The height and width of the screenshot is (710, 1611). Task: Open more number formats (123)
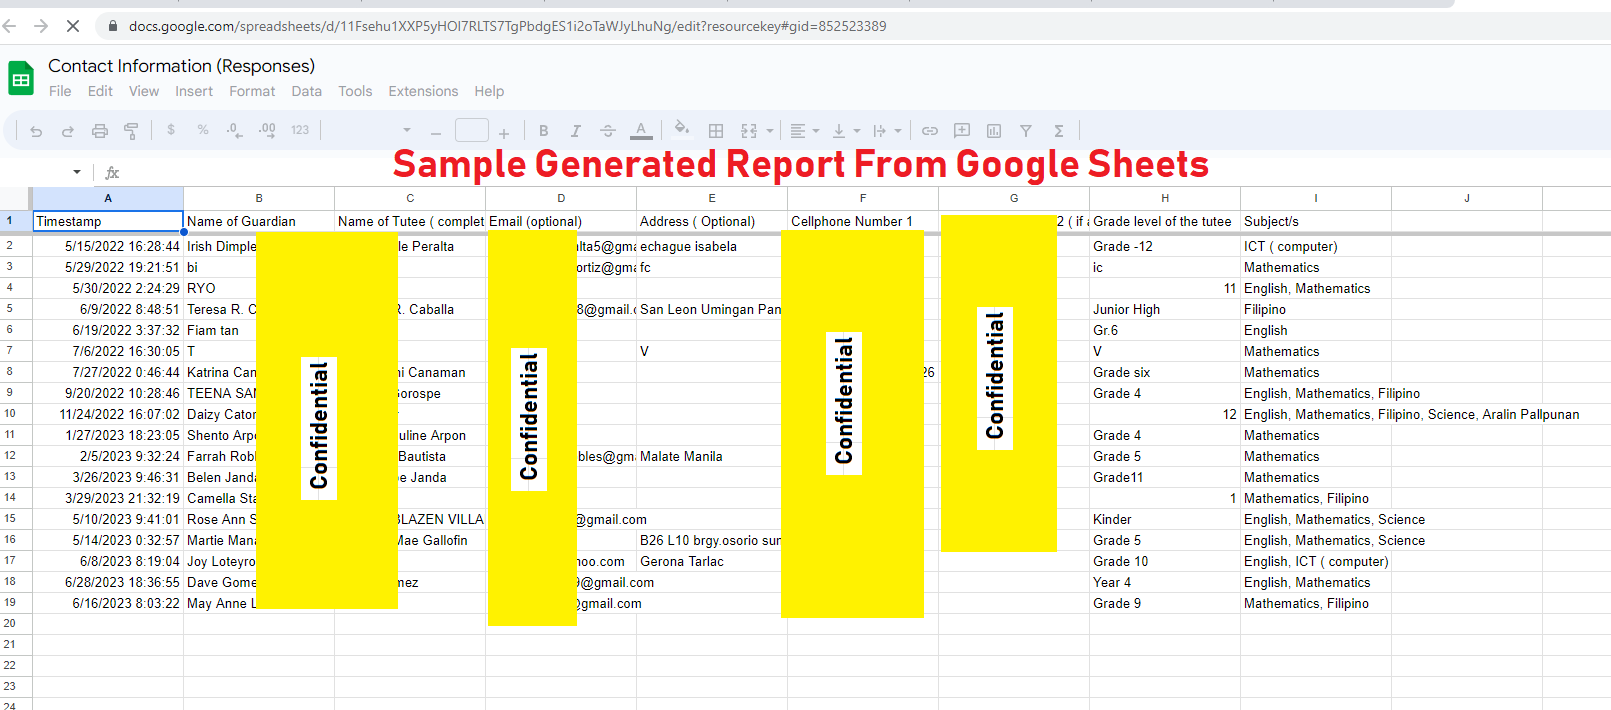300,130
